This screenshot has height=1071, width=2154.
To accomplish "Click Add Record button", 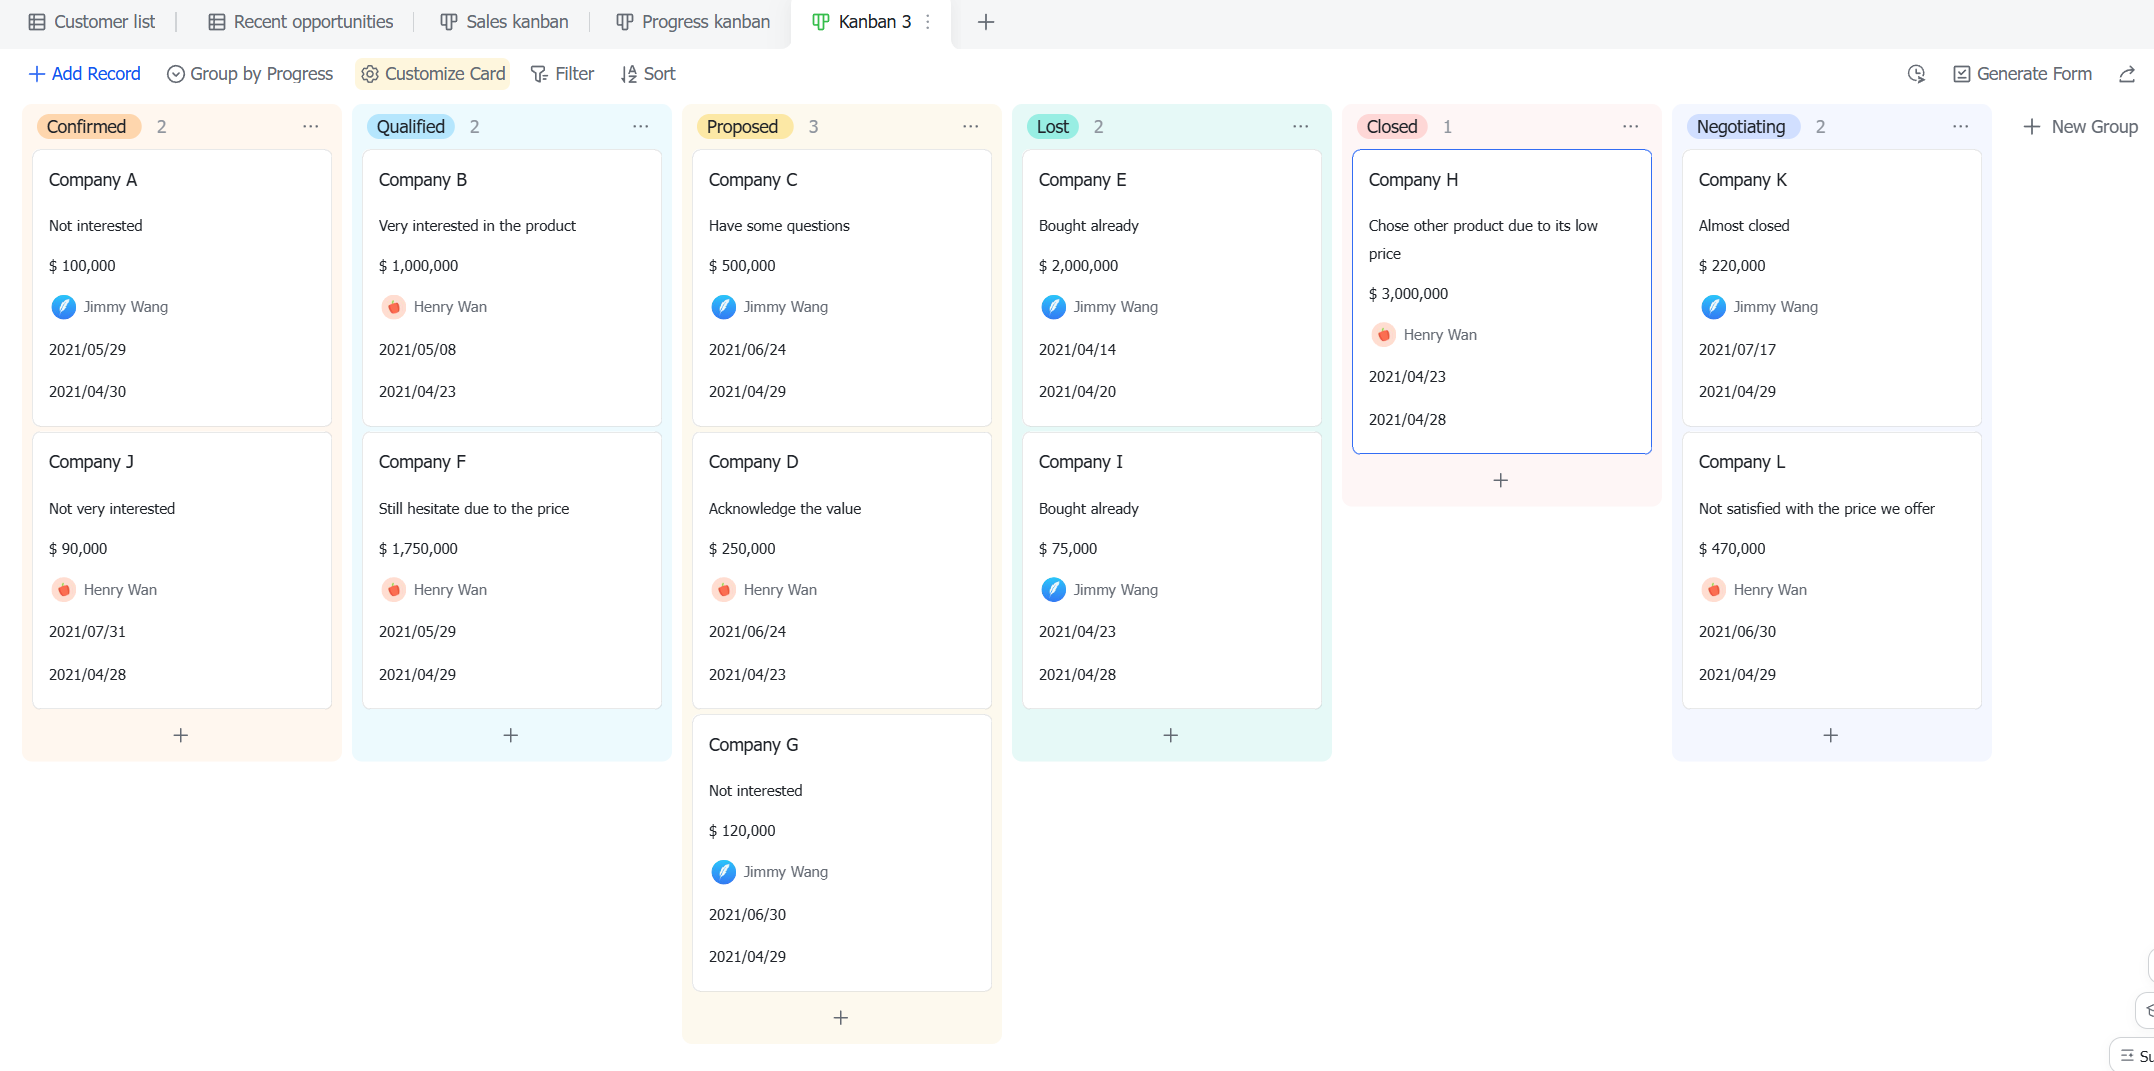I will [85, 74].
